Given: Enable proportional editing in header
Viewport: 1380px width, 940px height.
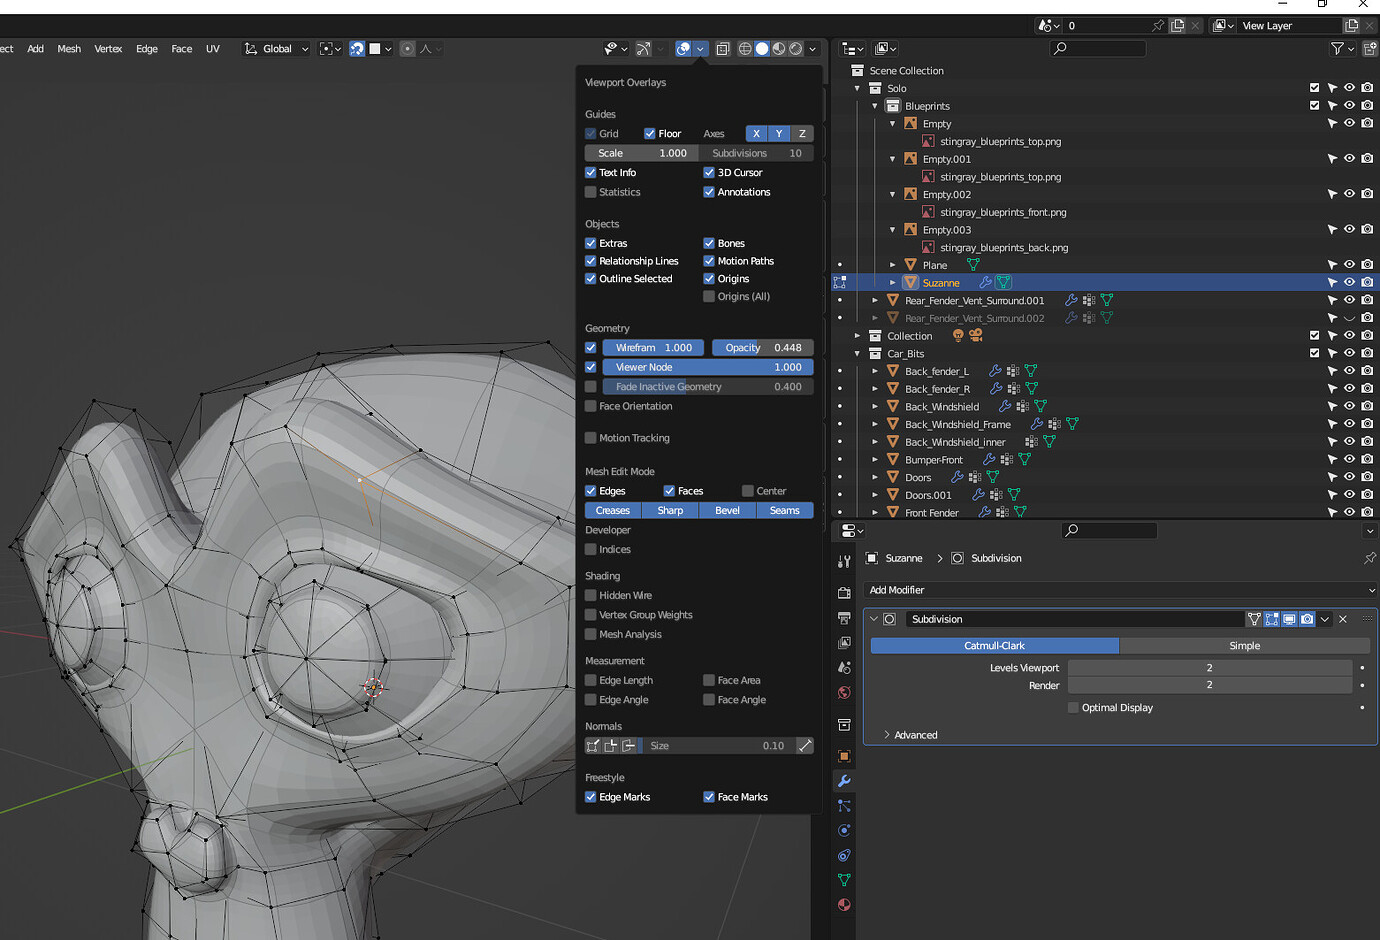Looking at the screenshot, I should (407, 48).
